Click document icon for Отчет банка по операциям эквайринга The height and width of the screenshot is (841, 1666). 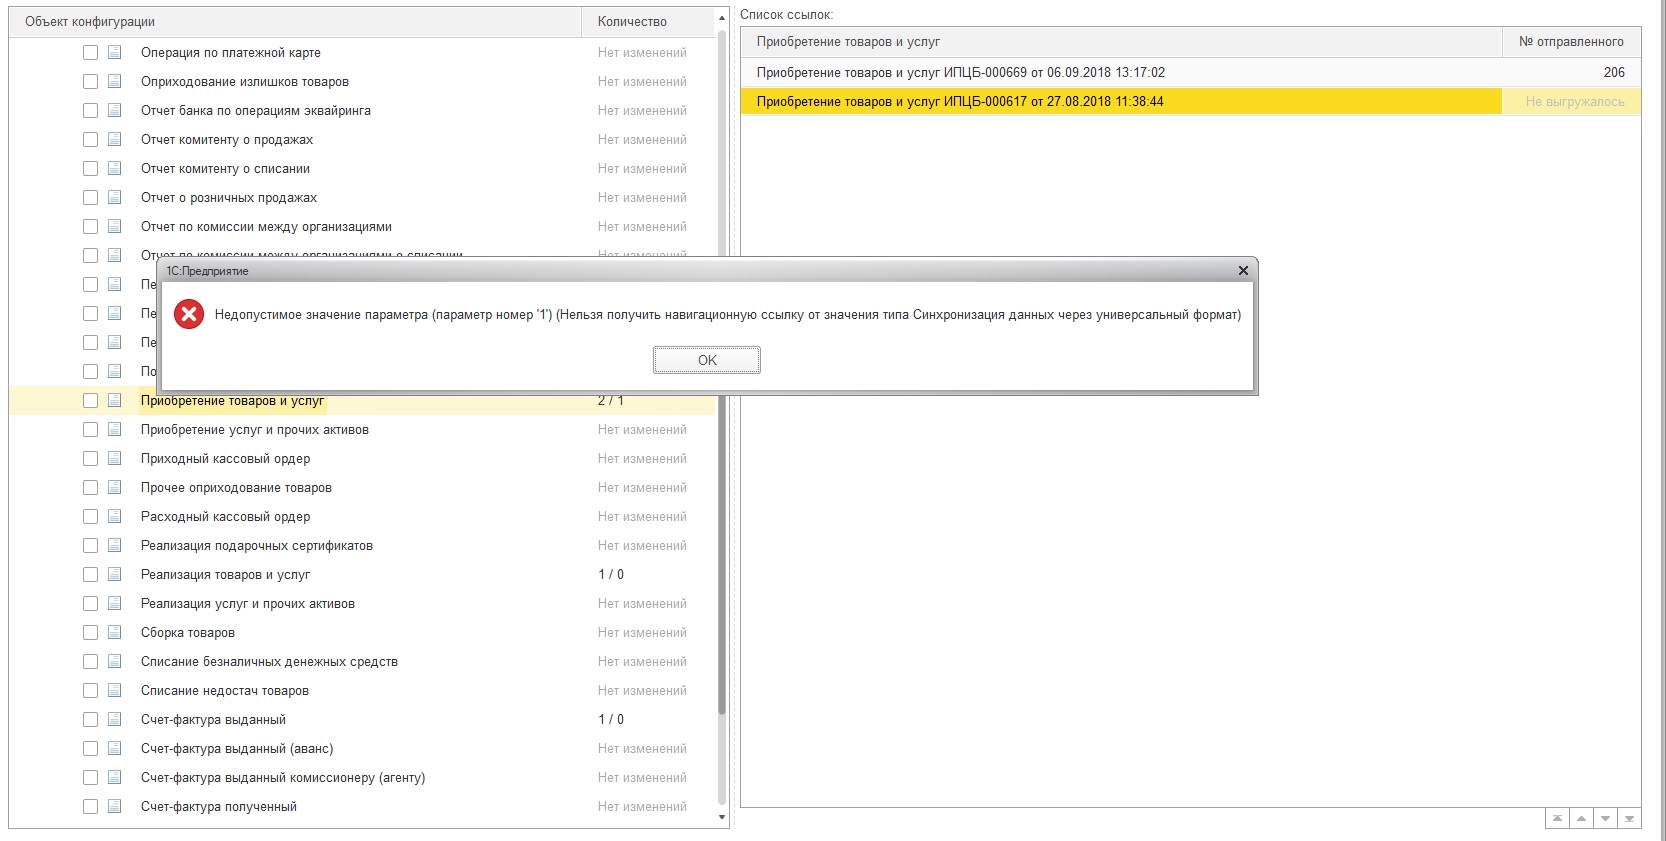click(115, 110)
